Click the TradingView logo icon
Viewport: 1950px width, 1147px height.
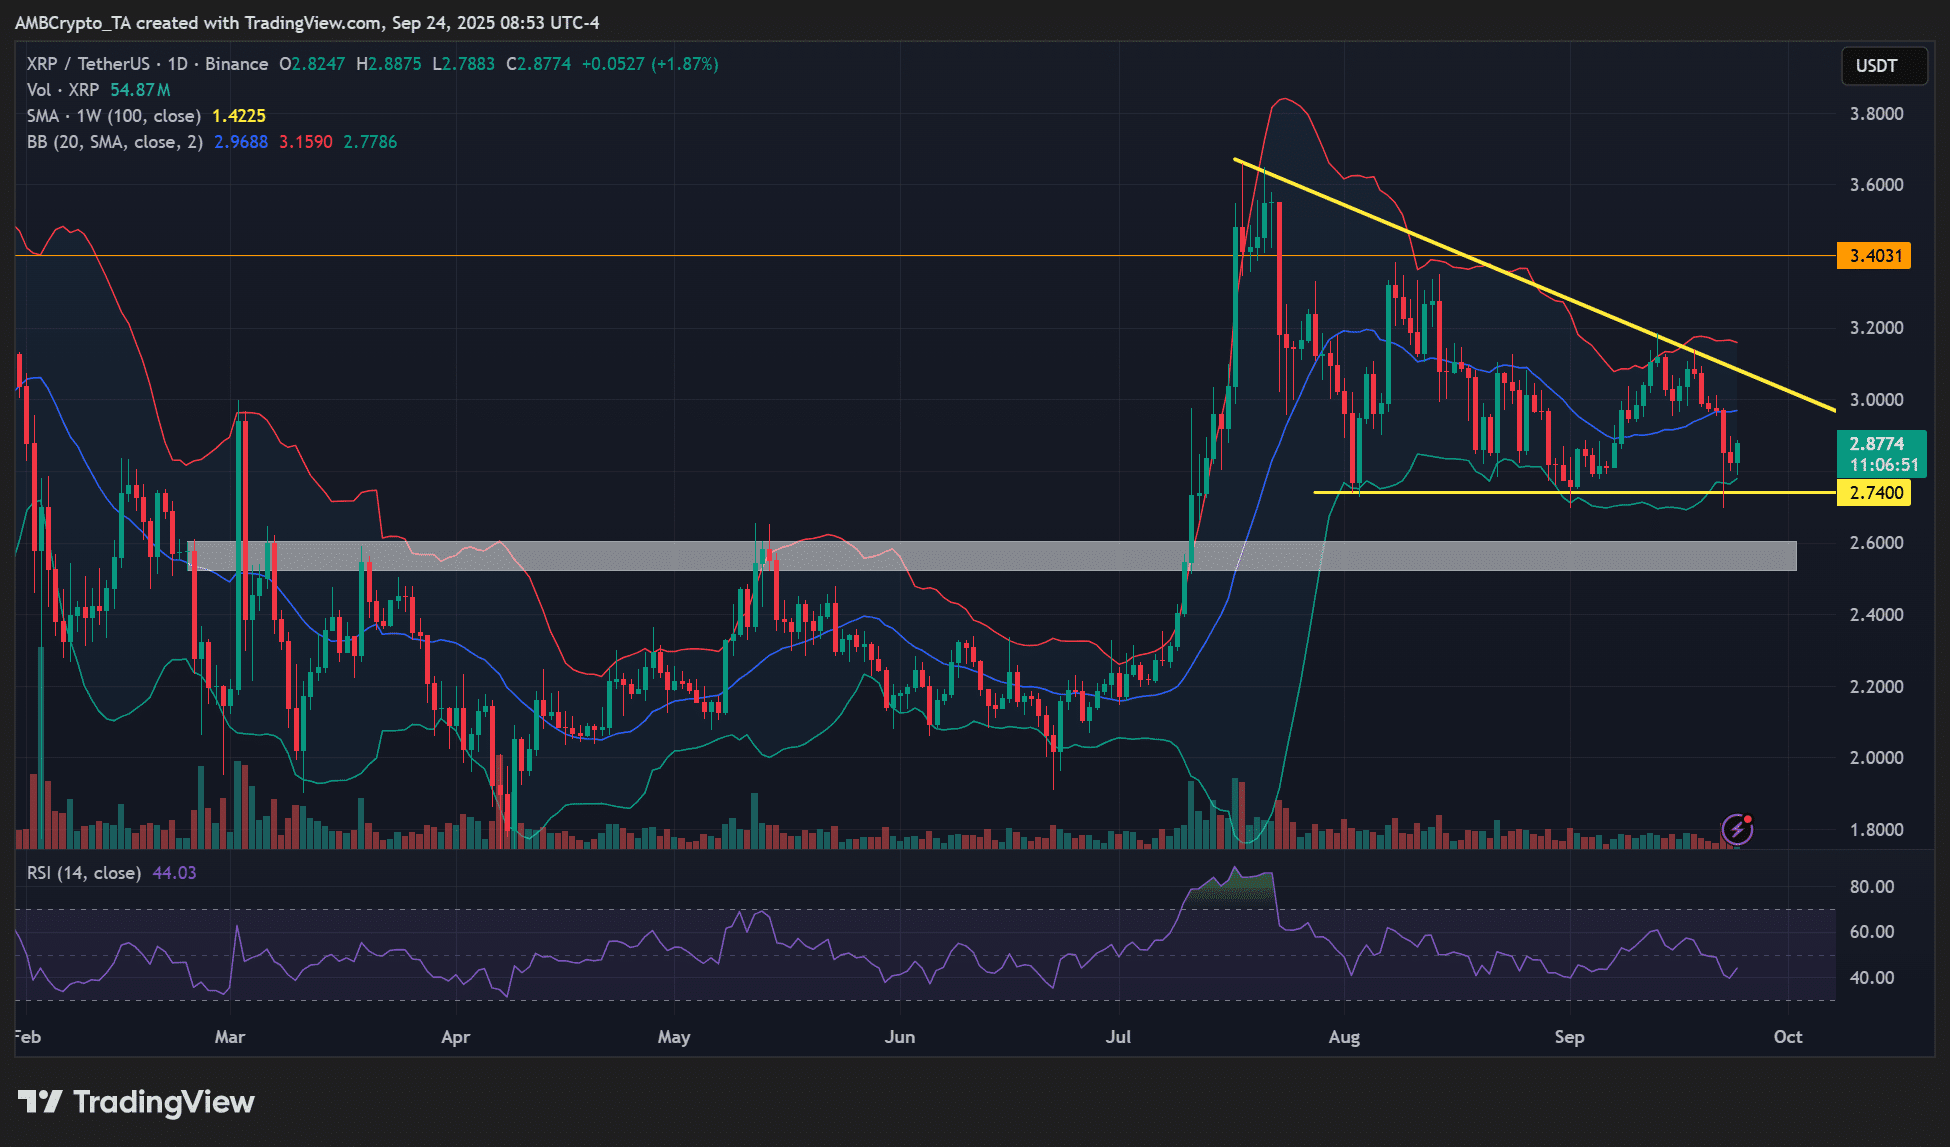[x=40, y=1102]
